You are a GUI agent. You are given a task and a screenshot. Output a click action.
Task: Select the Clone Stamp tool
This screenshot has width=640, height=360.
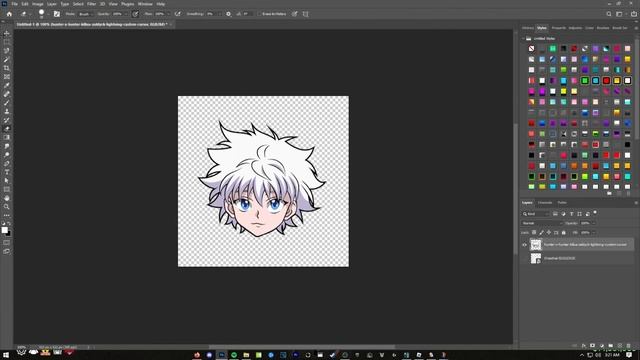tap(7, 111)
